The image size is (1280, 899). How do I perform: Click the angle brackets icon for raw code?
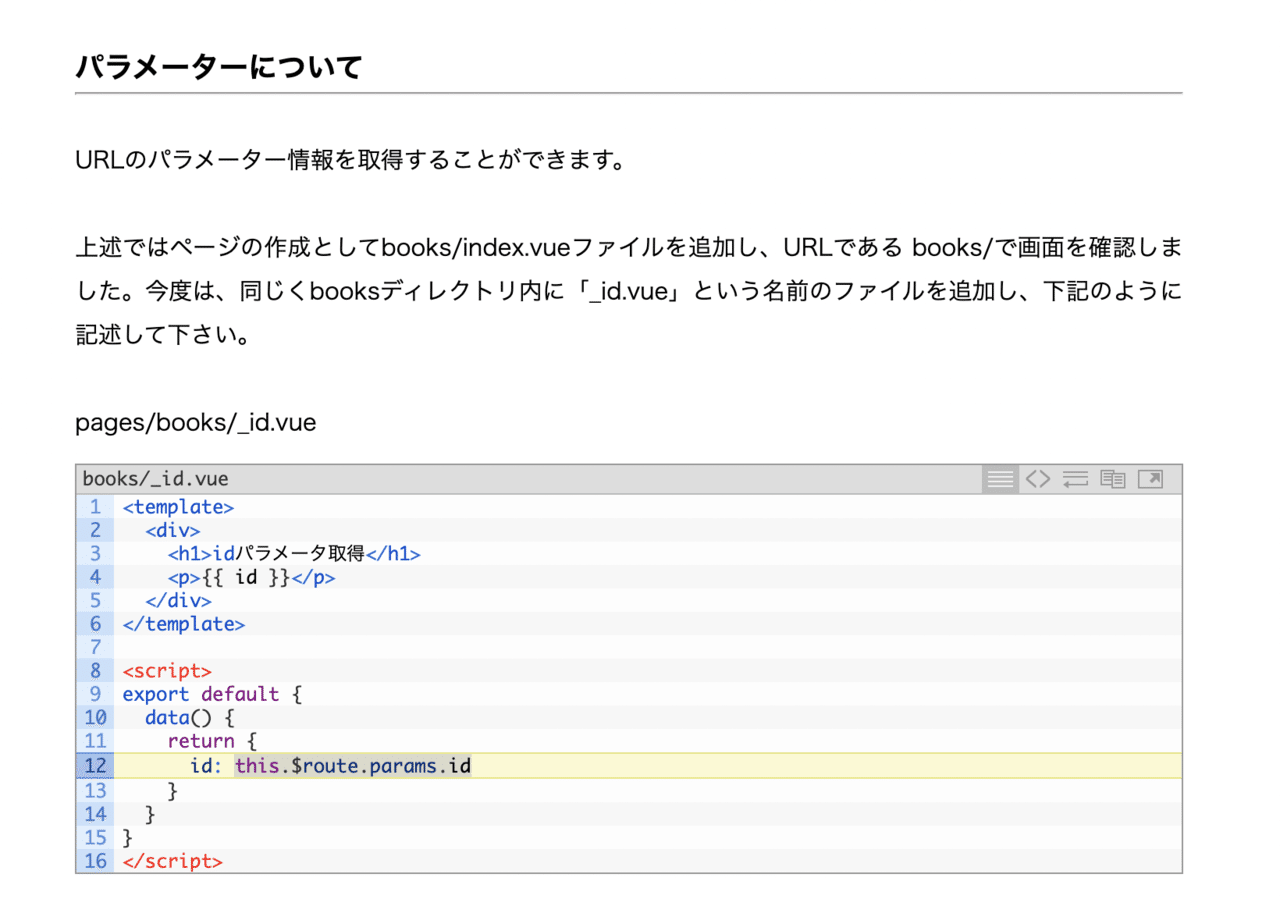[x=1037, y=478]
